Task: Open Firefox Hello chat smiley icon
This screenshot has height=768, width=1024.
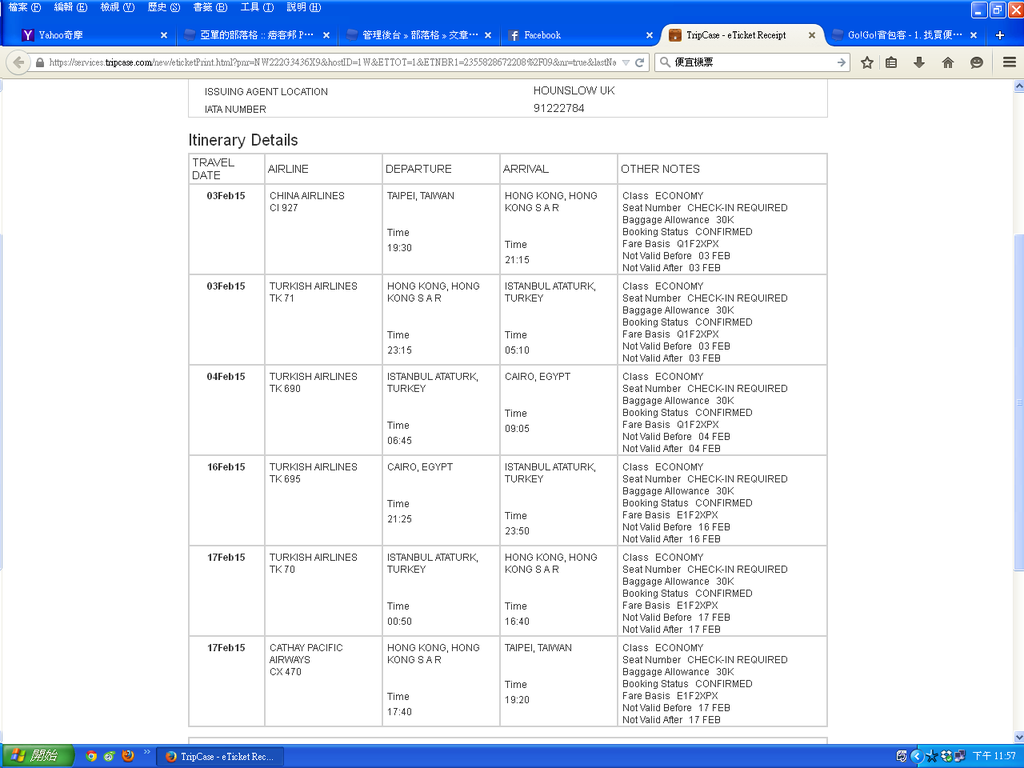Action: [976, 61]
